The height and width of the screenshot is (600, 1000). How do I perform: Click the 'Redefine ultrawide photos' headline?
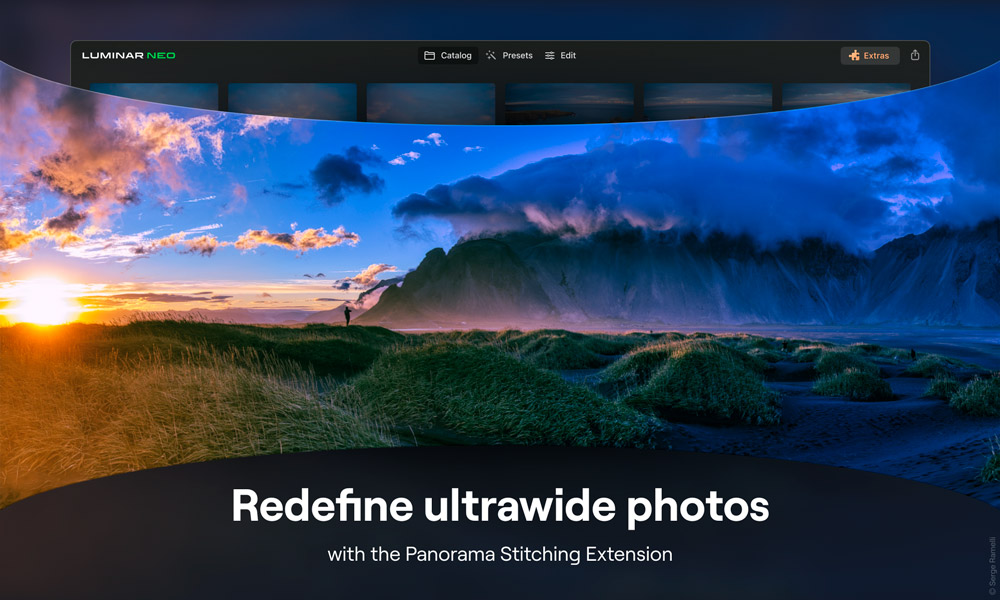tap(500, 506)
